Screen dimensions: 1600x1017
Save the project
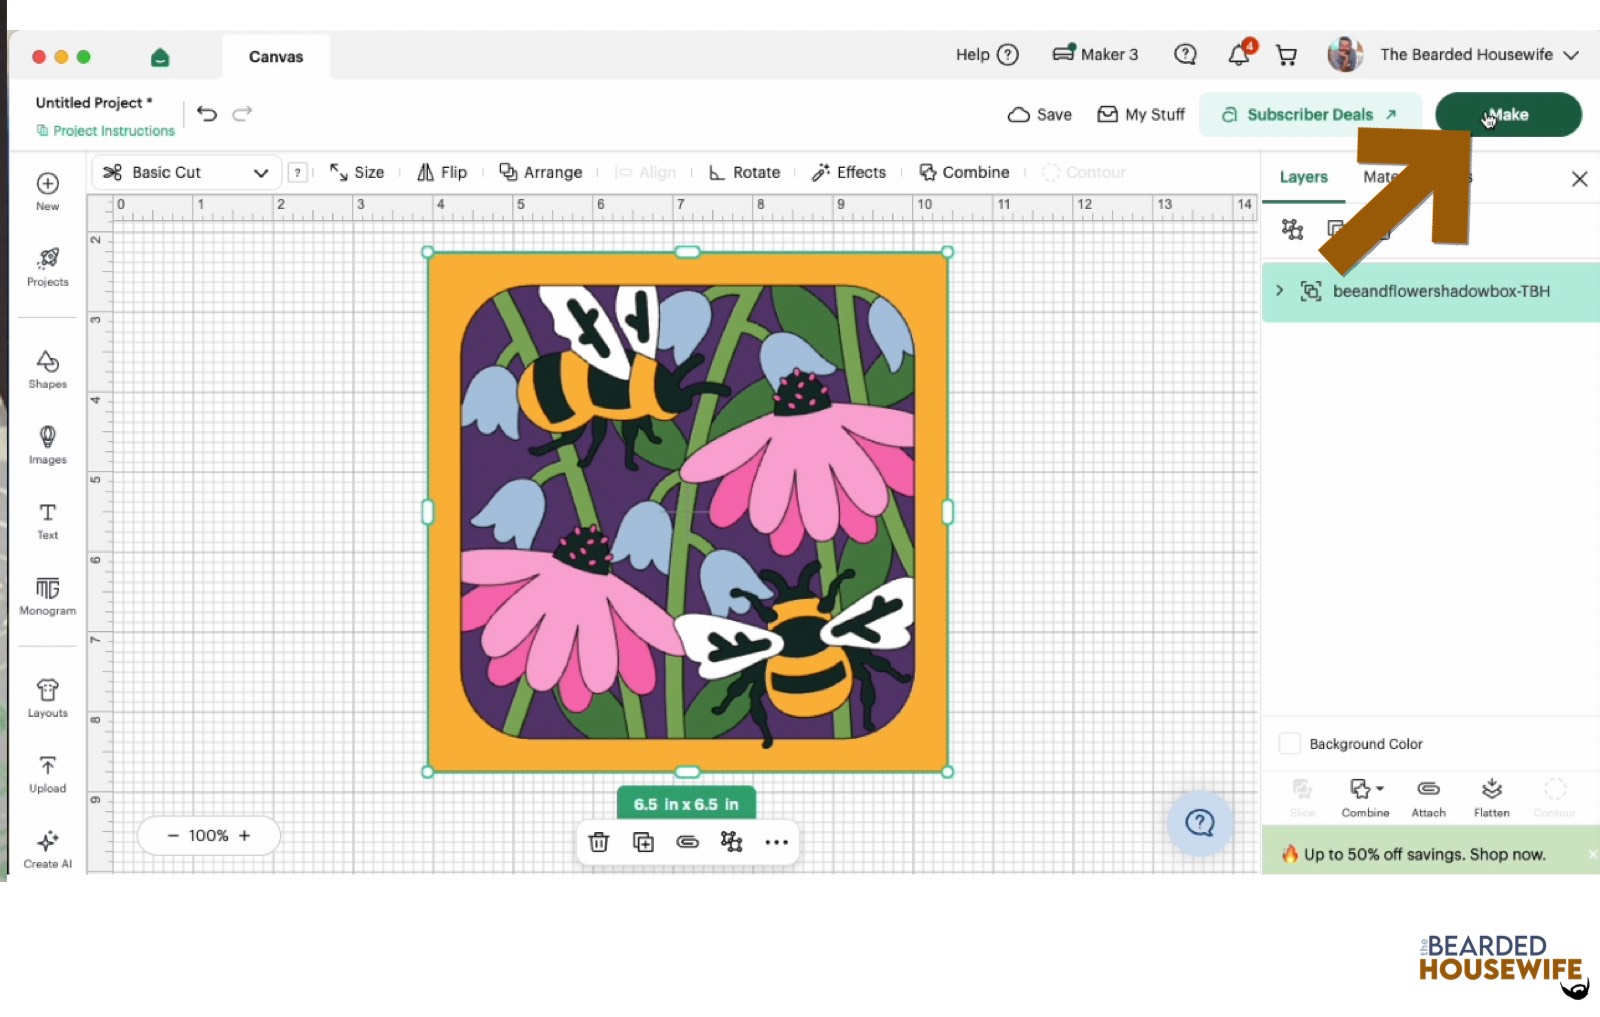[x=1040, y=114]
